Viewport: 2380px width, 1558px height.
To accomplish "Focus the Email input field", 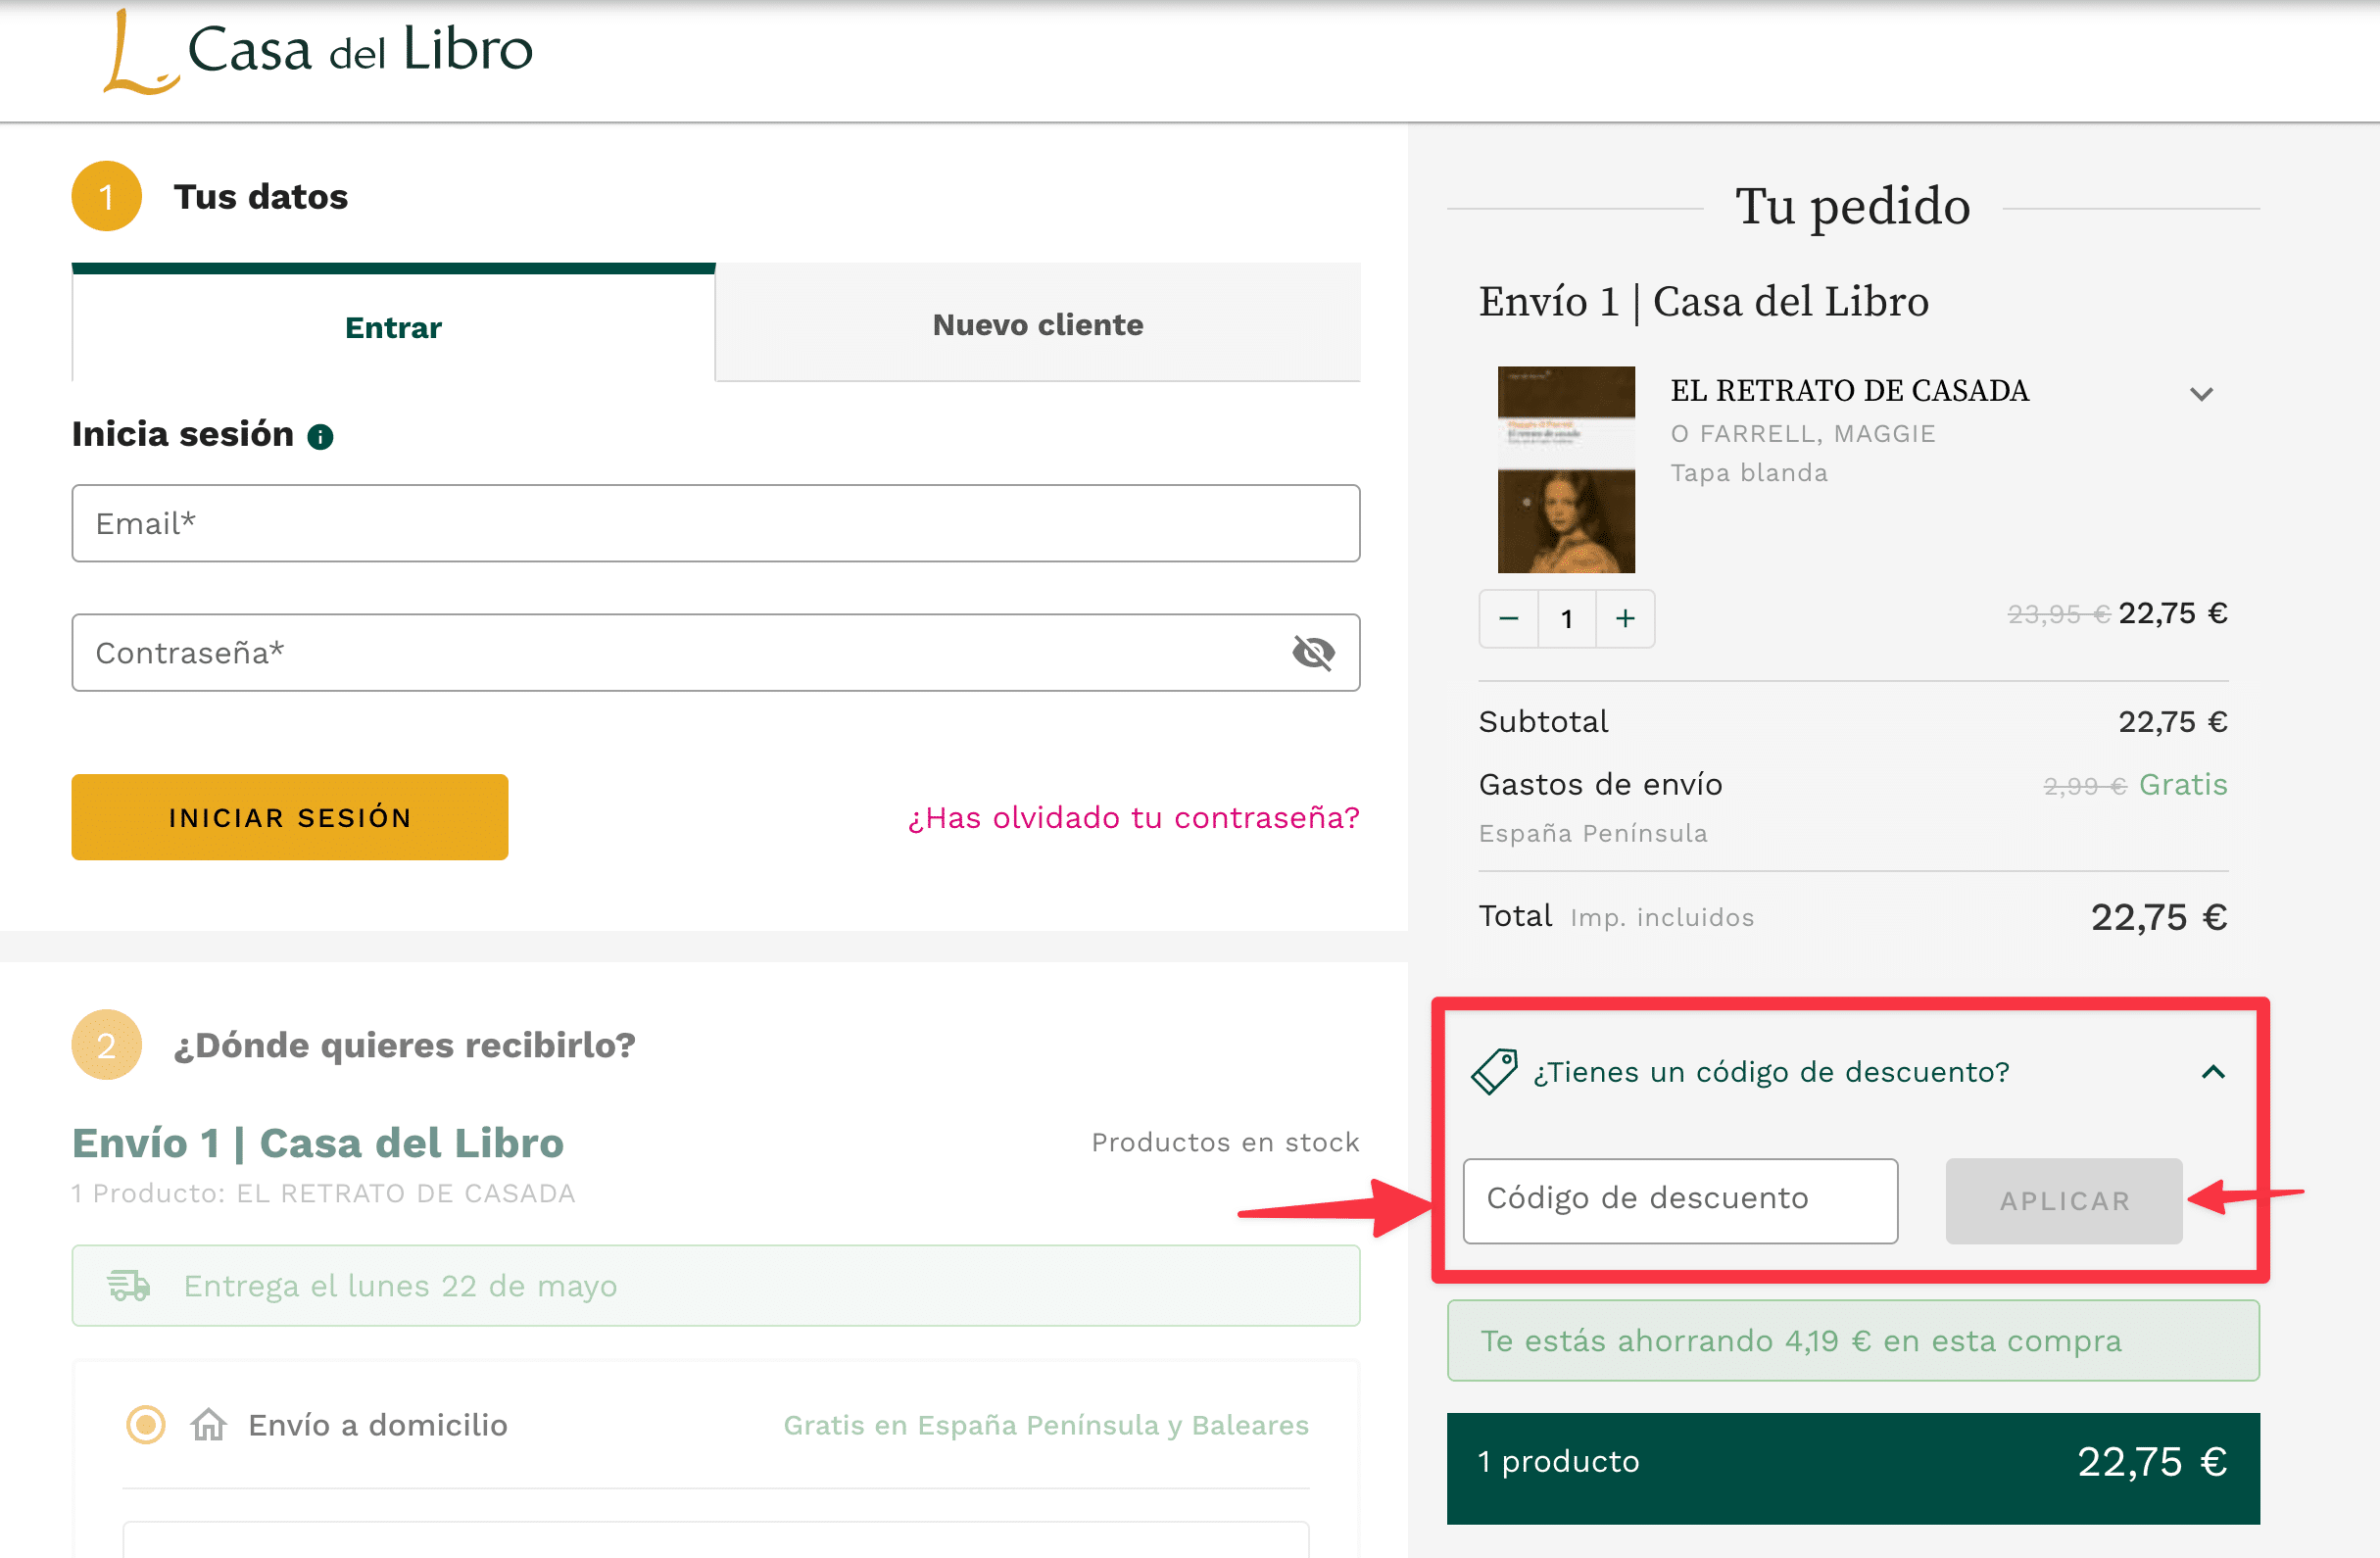I will 715,524.
